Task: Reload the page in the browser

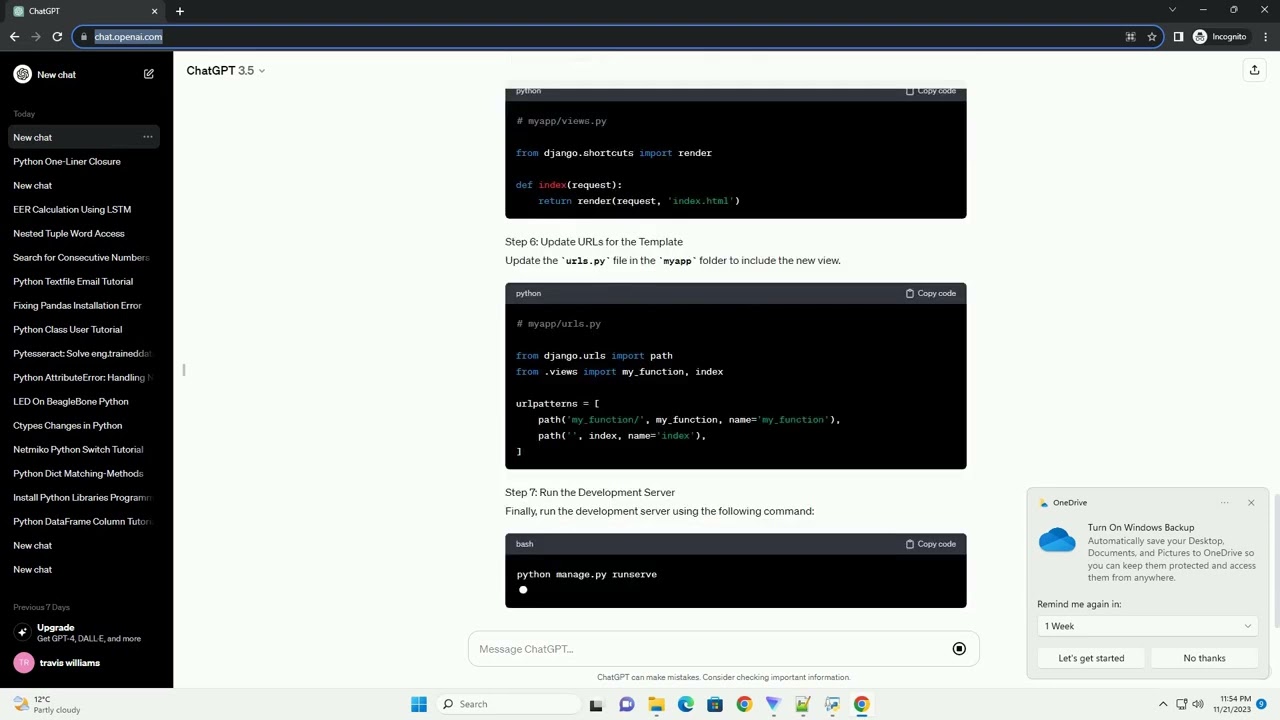Action: (x=57, y=37)
